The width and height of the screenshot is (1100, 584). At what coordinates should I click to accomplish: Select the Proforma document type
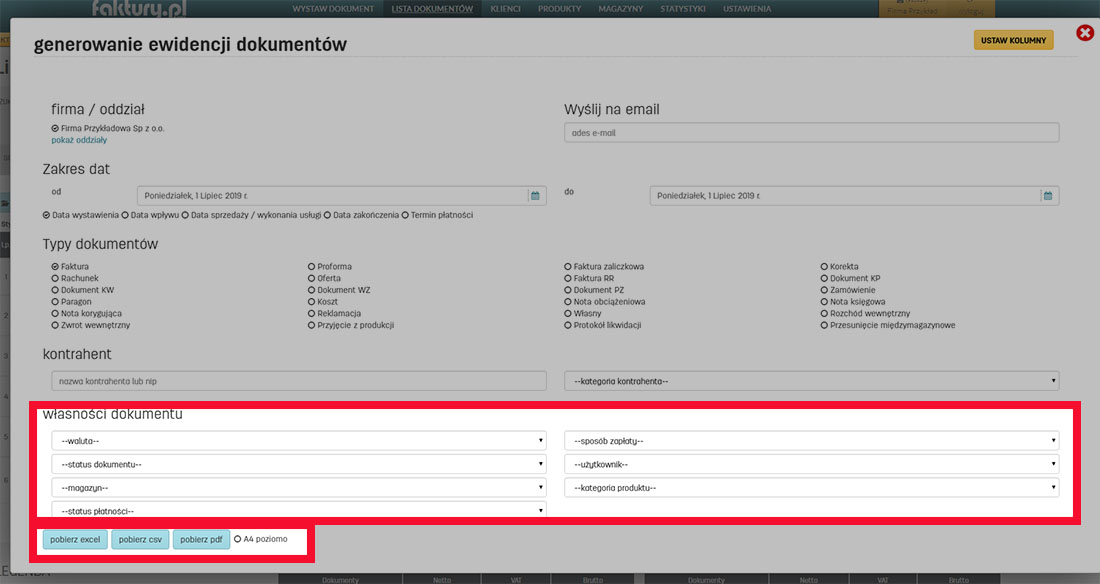pyautogui.click(x=312, y=267)
